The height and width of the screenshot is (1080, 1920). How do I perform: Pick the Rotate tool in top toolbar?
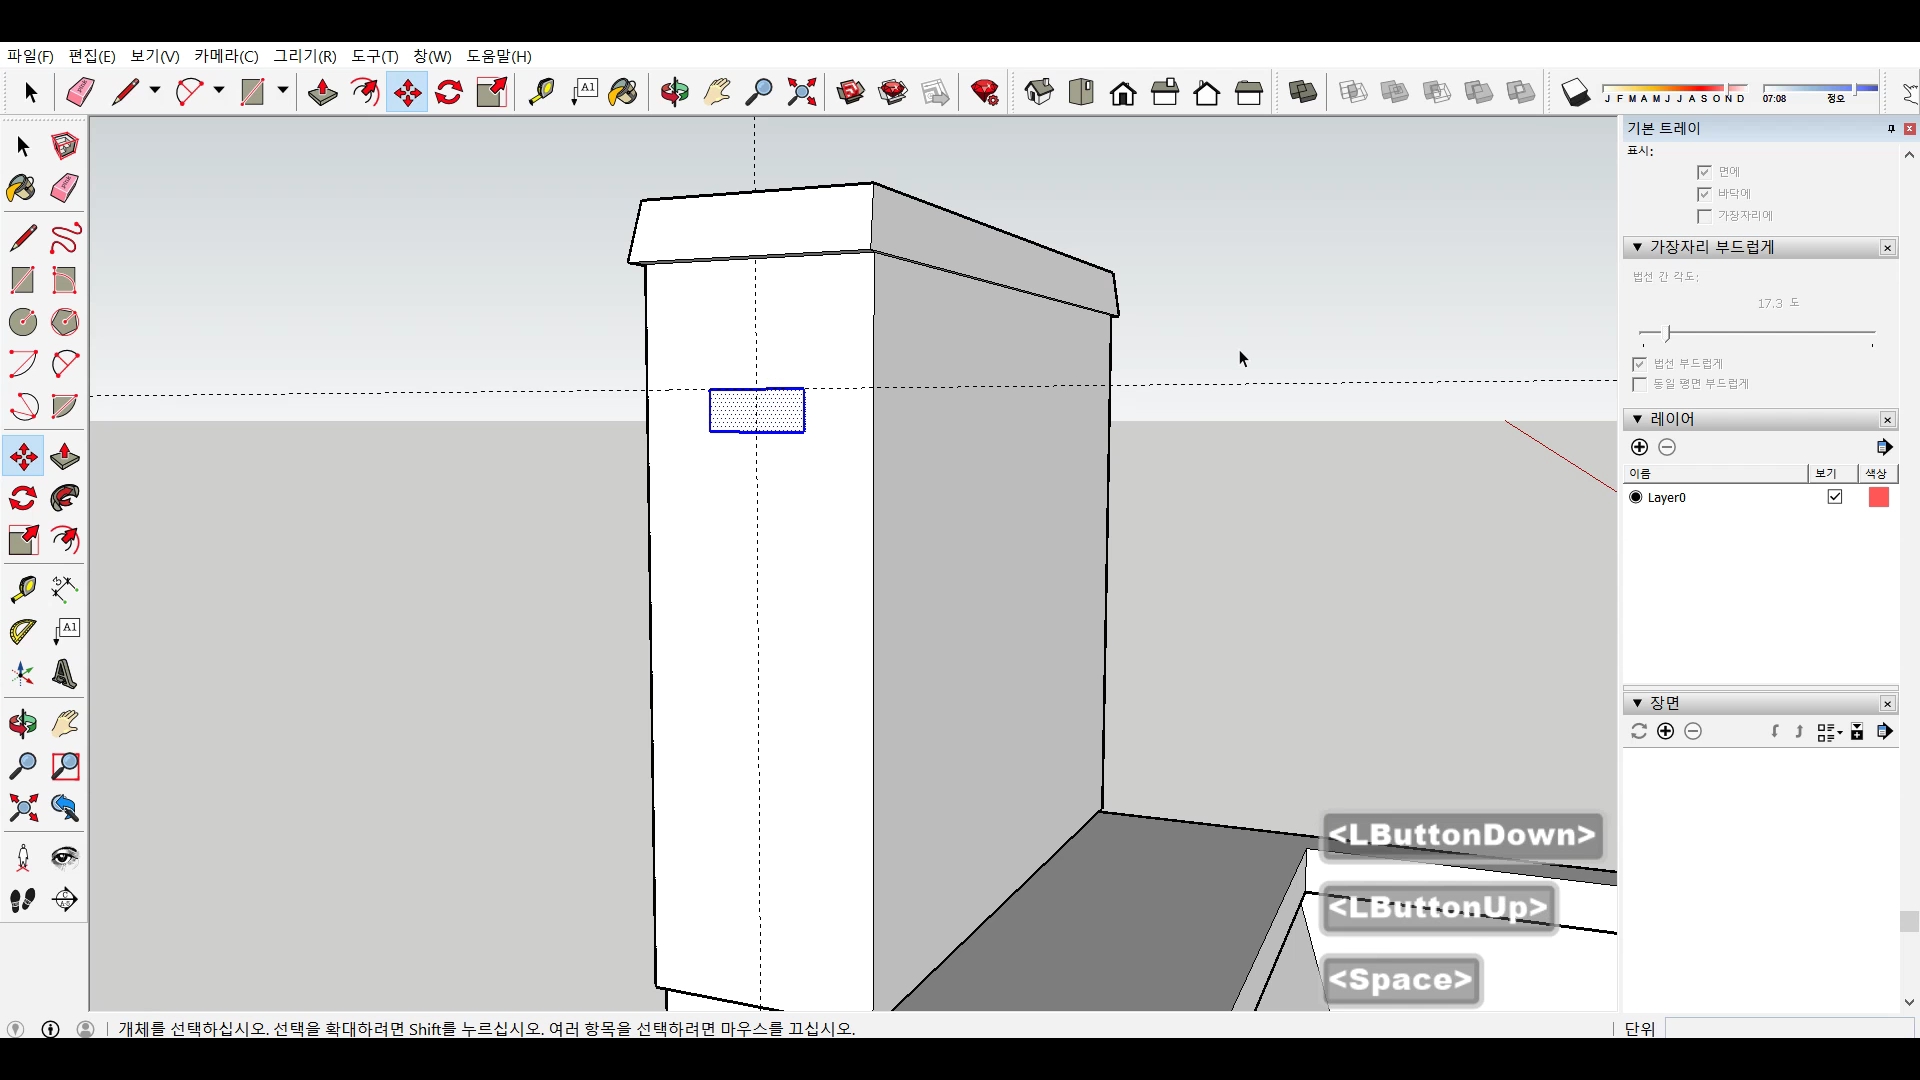449,93
